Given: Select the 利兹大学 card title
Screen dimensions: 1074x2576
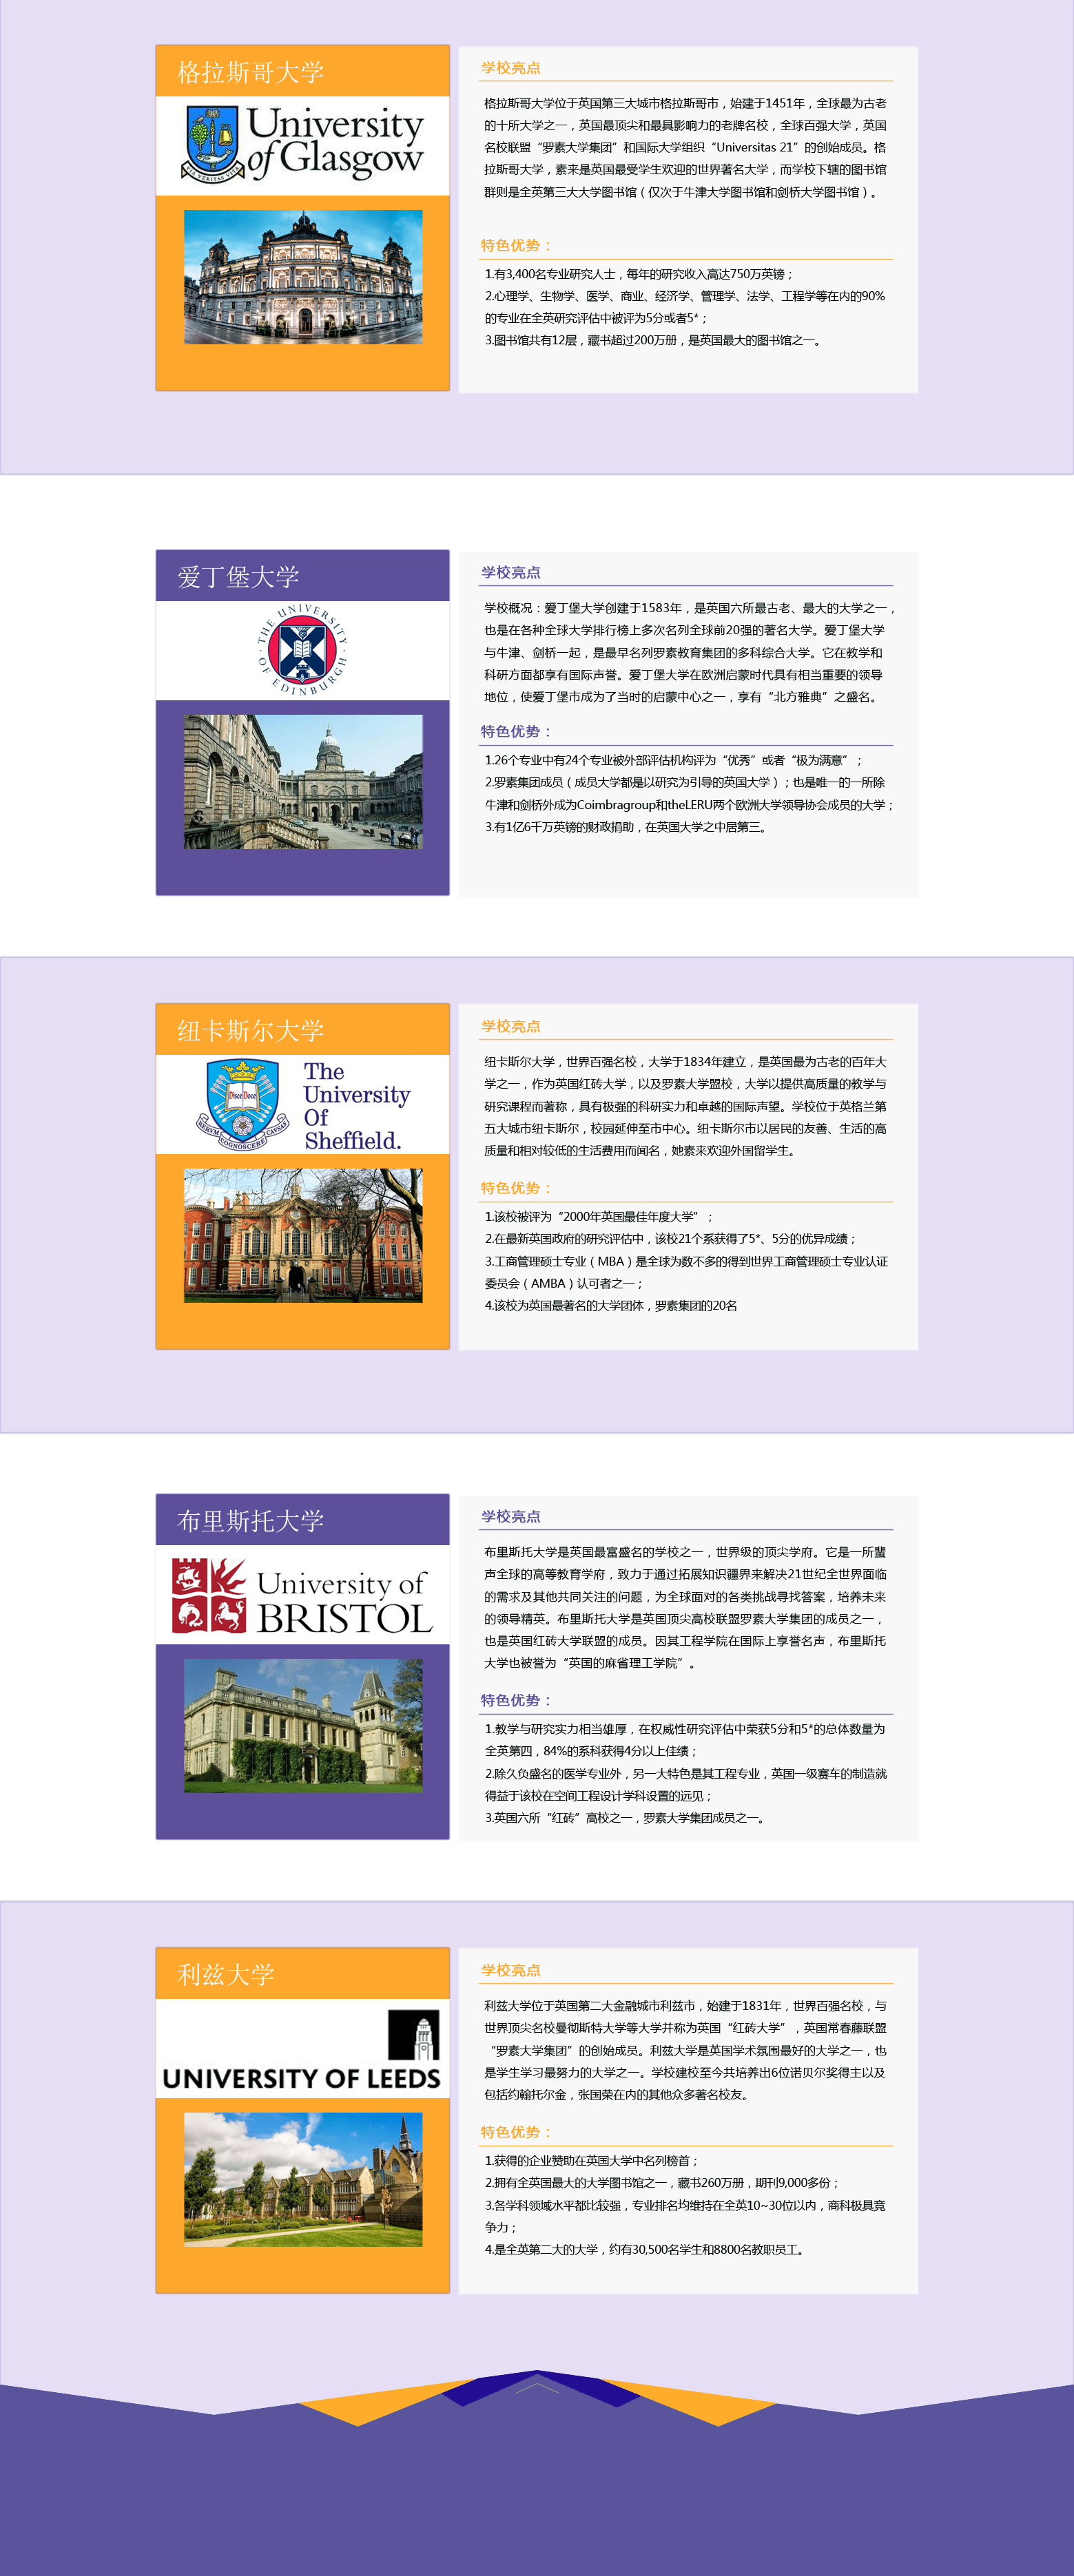Looking at the screenshot, I should tap(226, 1975).
